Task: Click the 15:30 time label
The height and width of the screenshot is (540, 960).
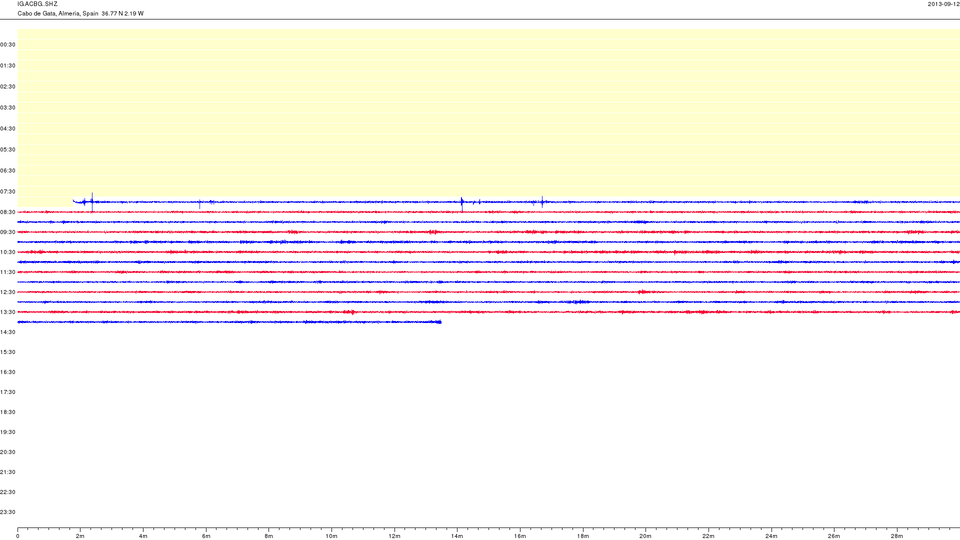Action: [x=8, y=352]
